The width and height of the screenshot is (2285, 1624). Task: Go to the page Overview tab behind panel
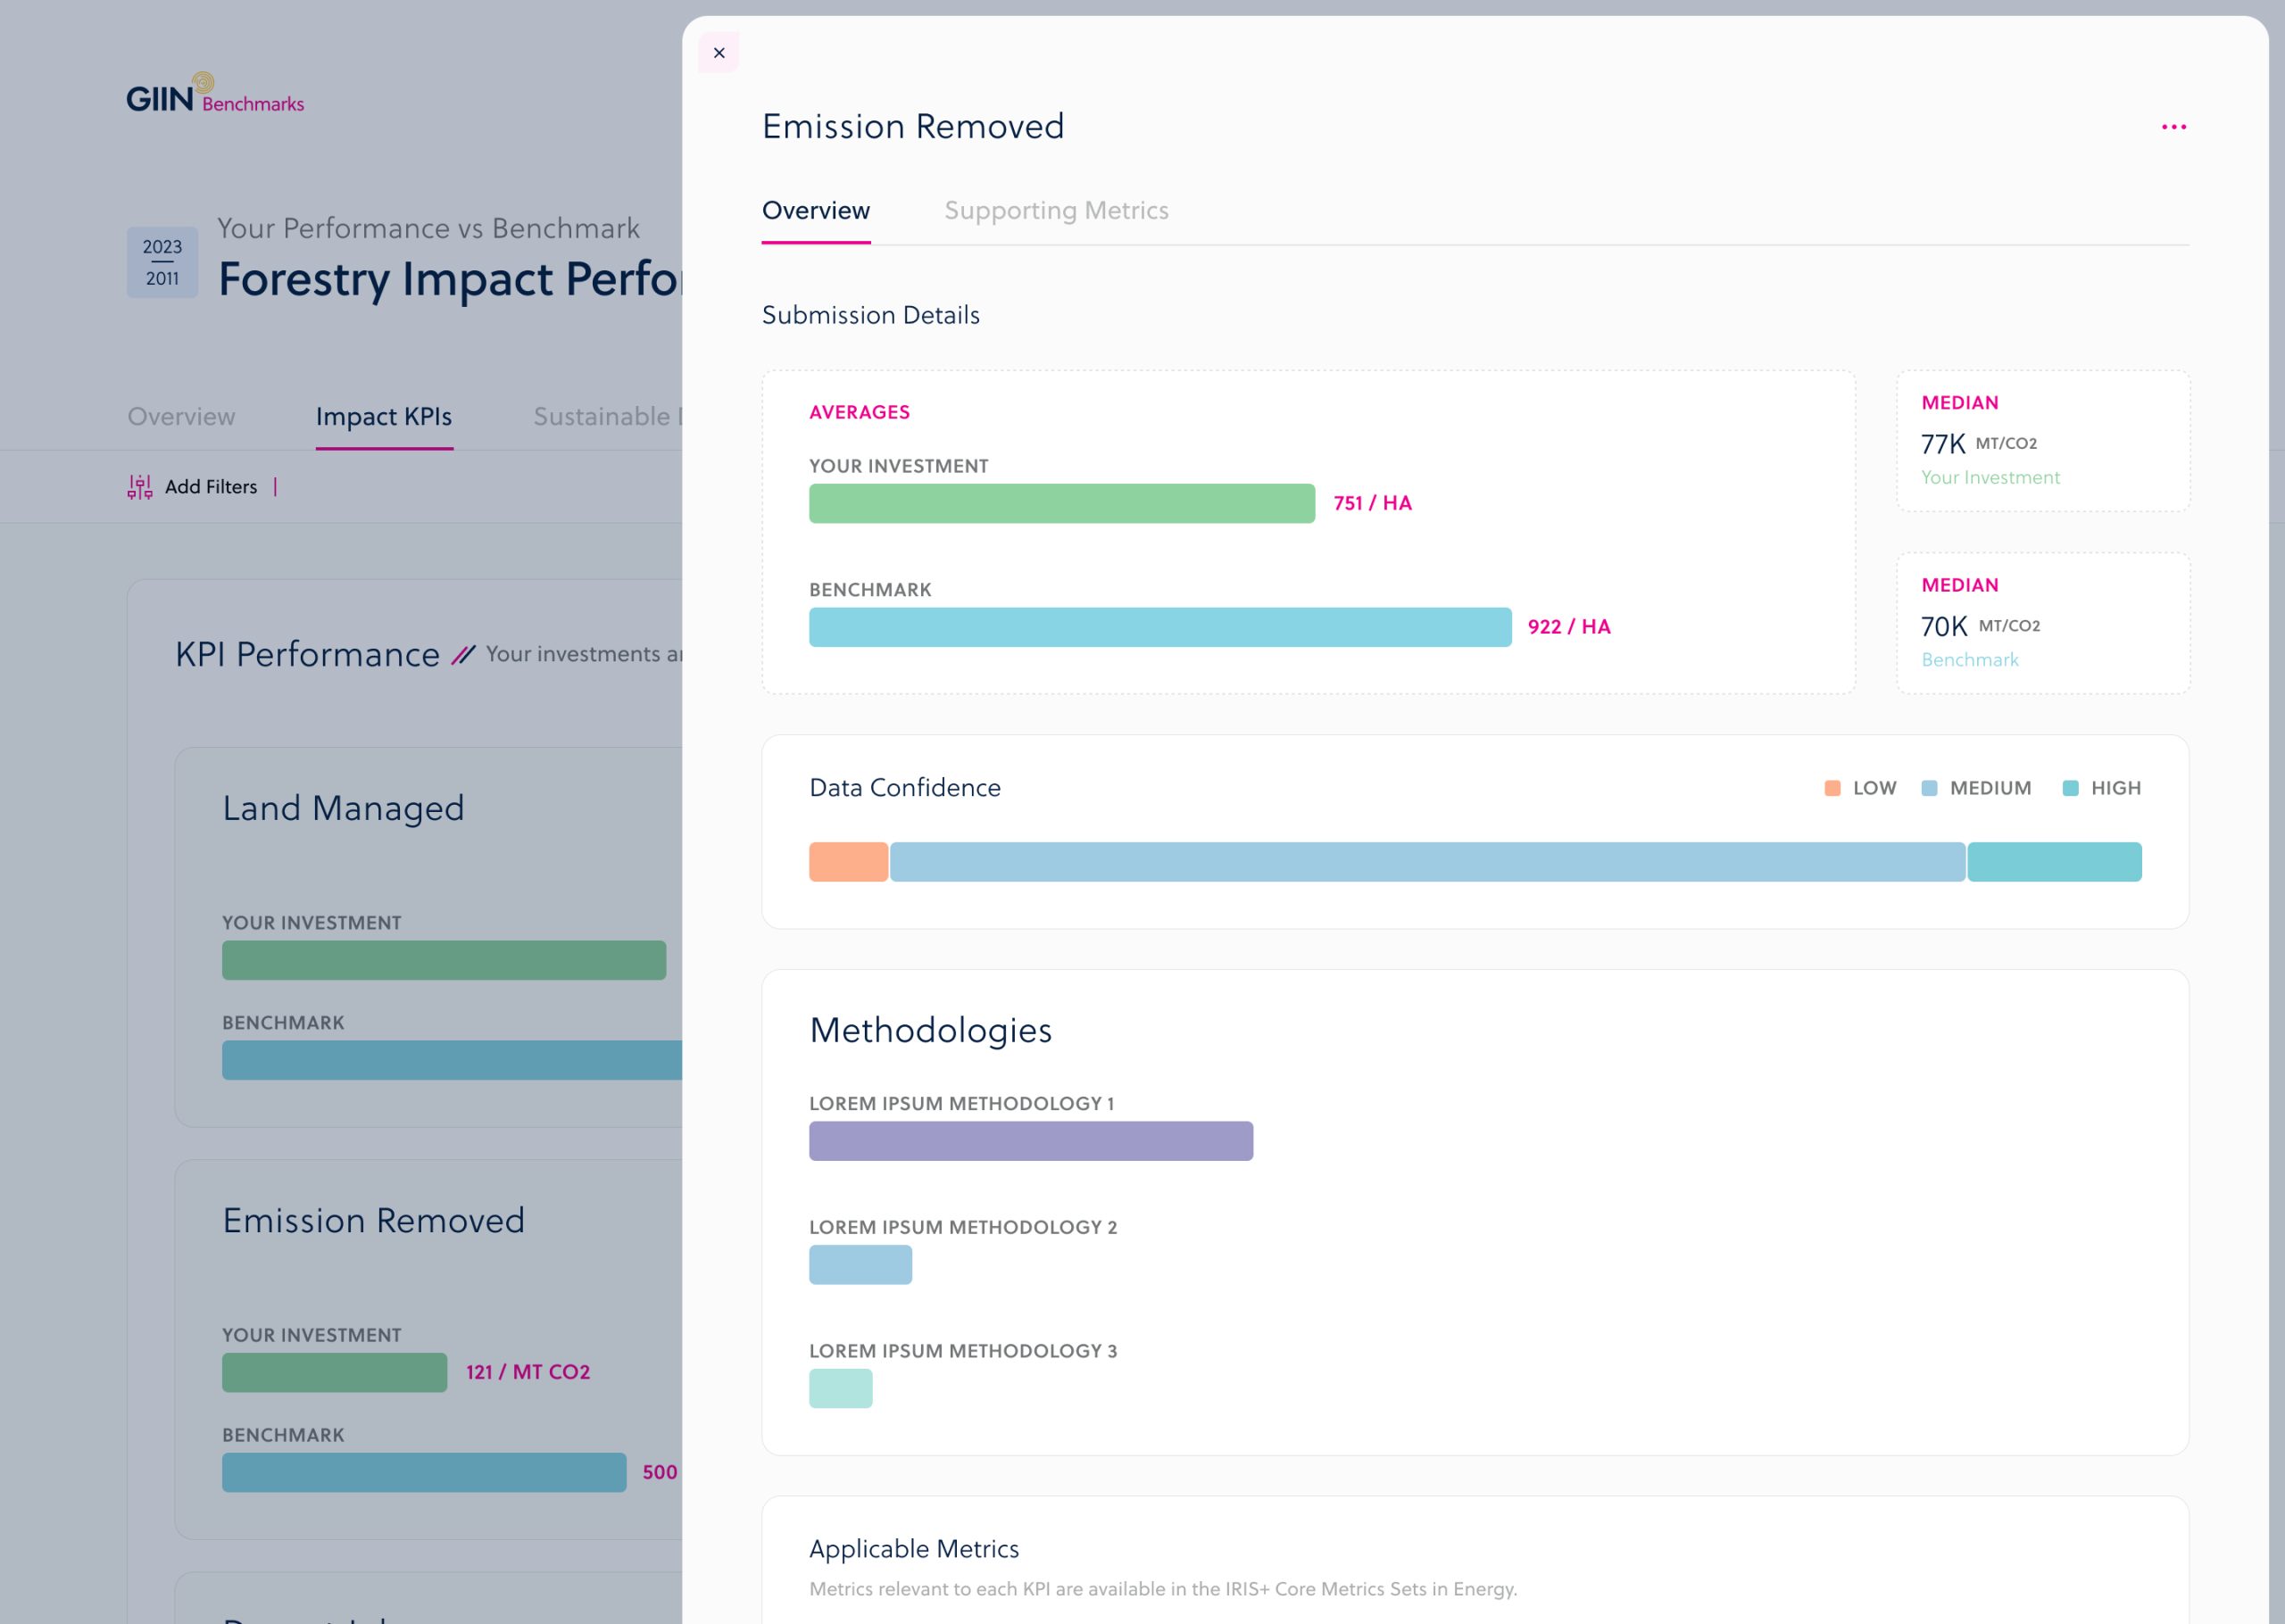[181, 416]
